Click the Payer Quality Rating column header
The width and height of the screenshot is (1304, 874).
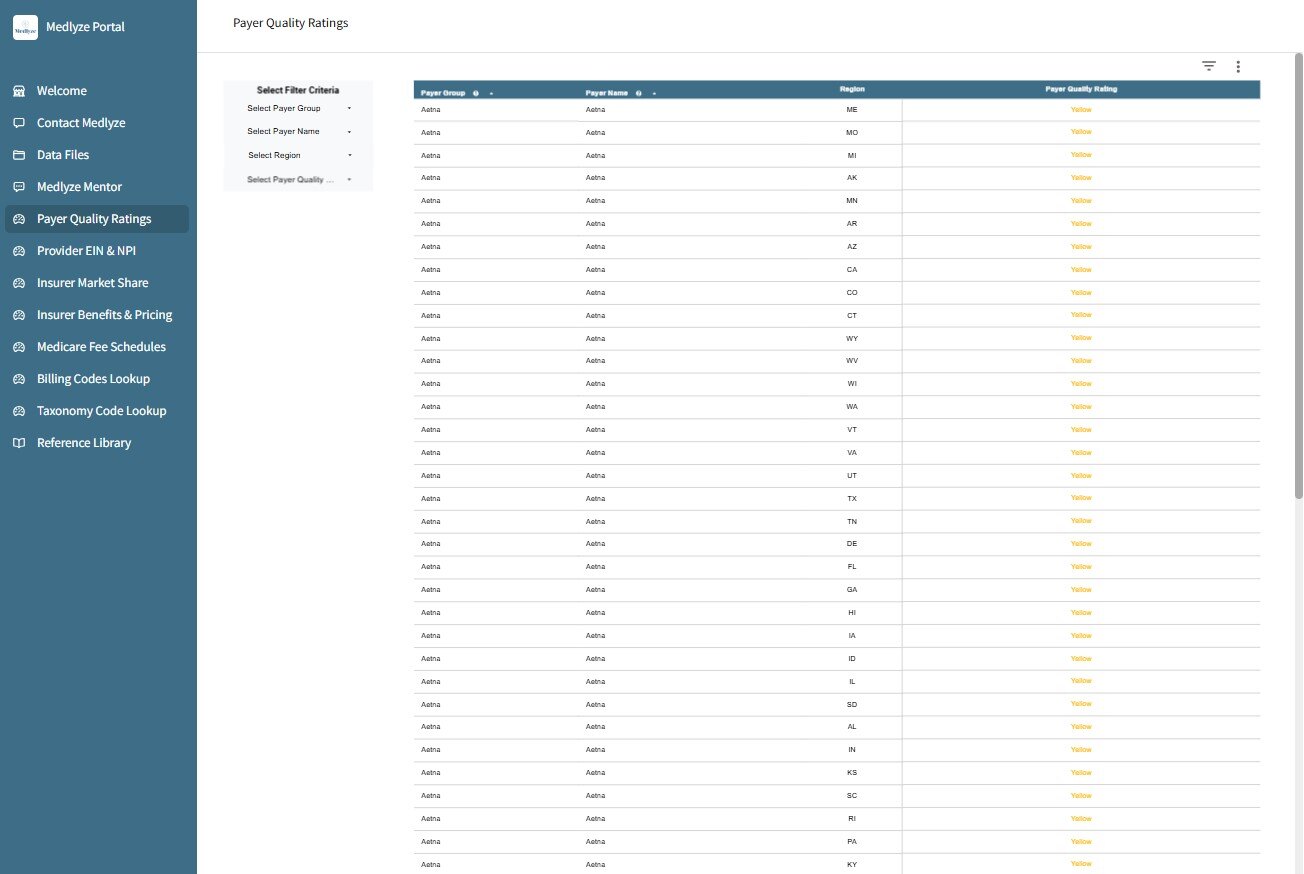[x=1081, y=89]
